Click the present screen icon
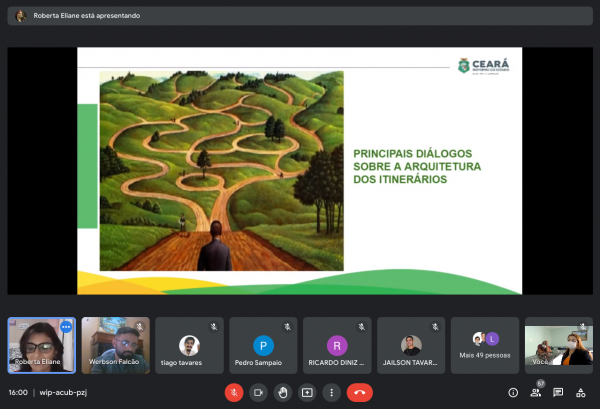 click(307, 393)
